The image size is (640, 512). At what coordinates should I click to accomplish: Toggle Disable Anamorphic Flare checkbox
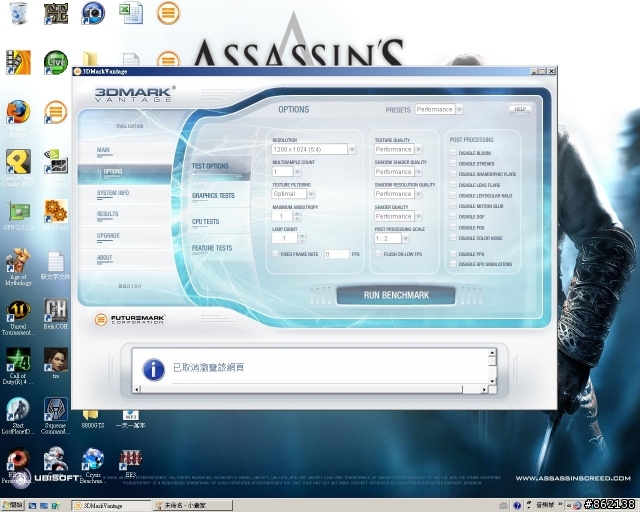tap(453, 174)
